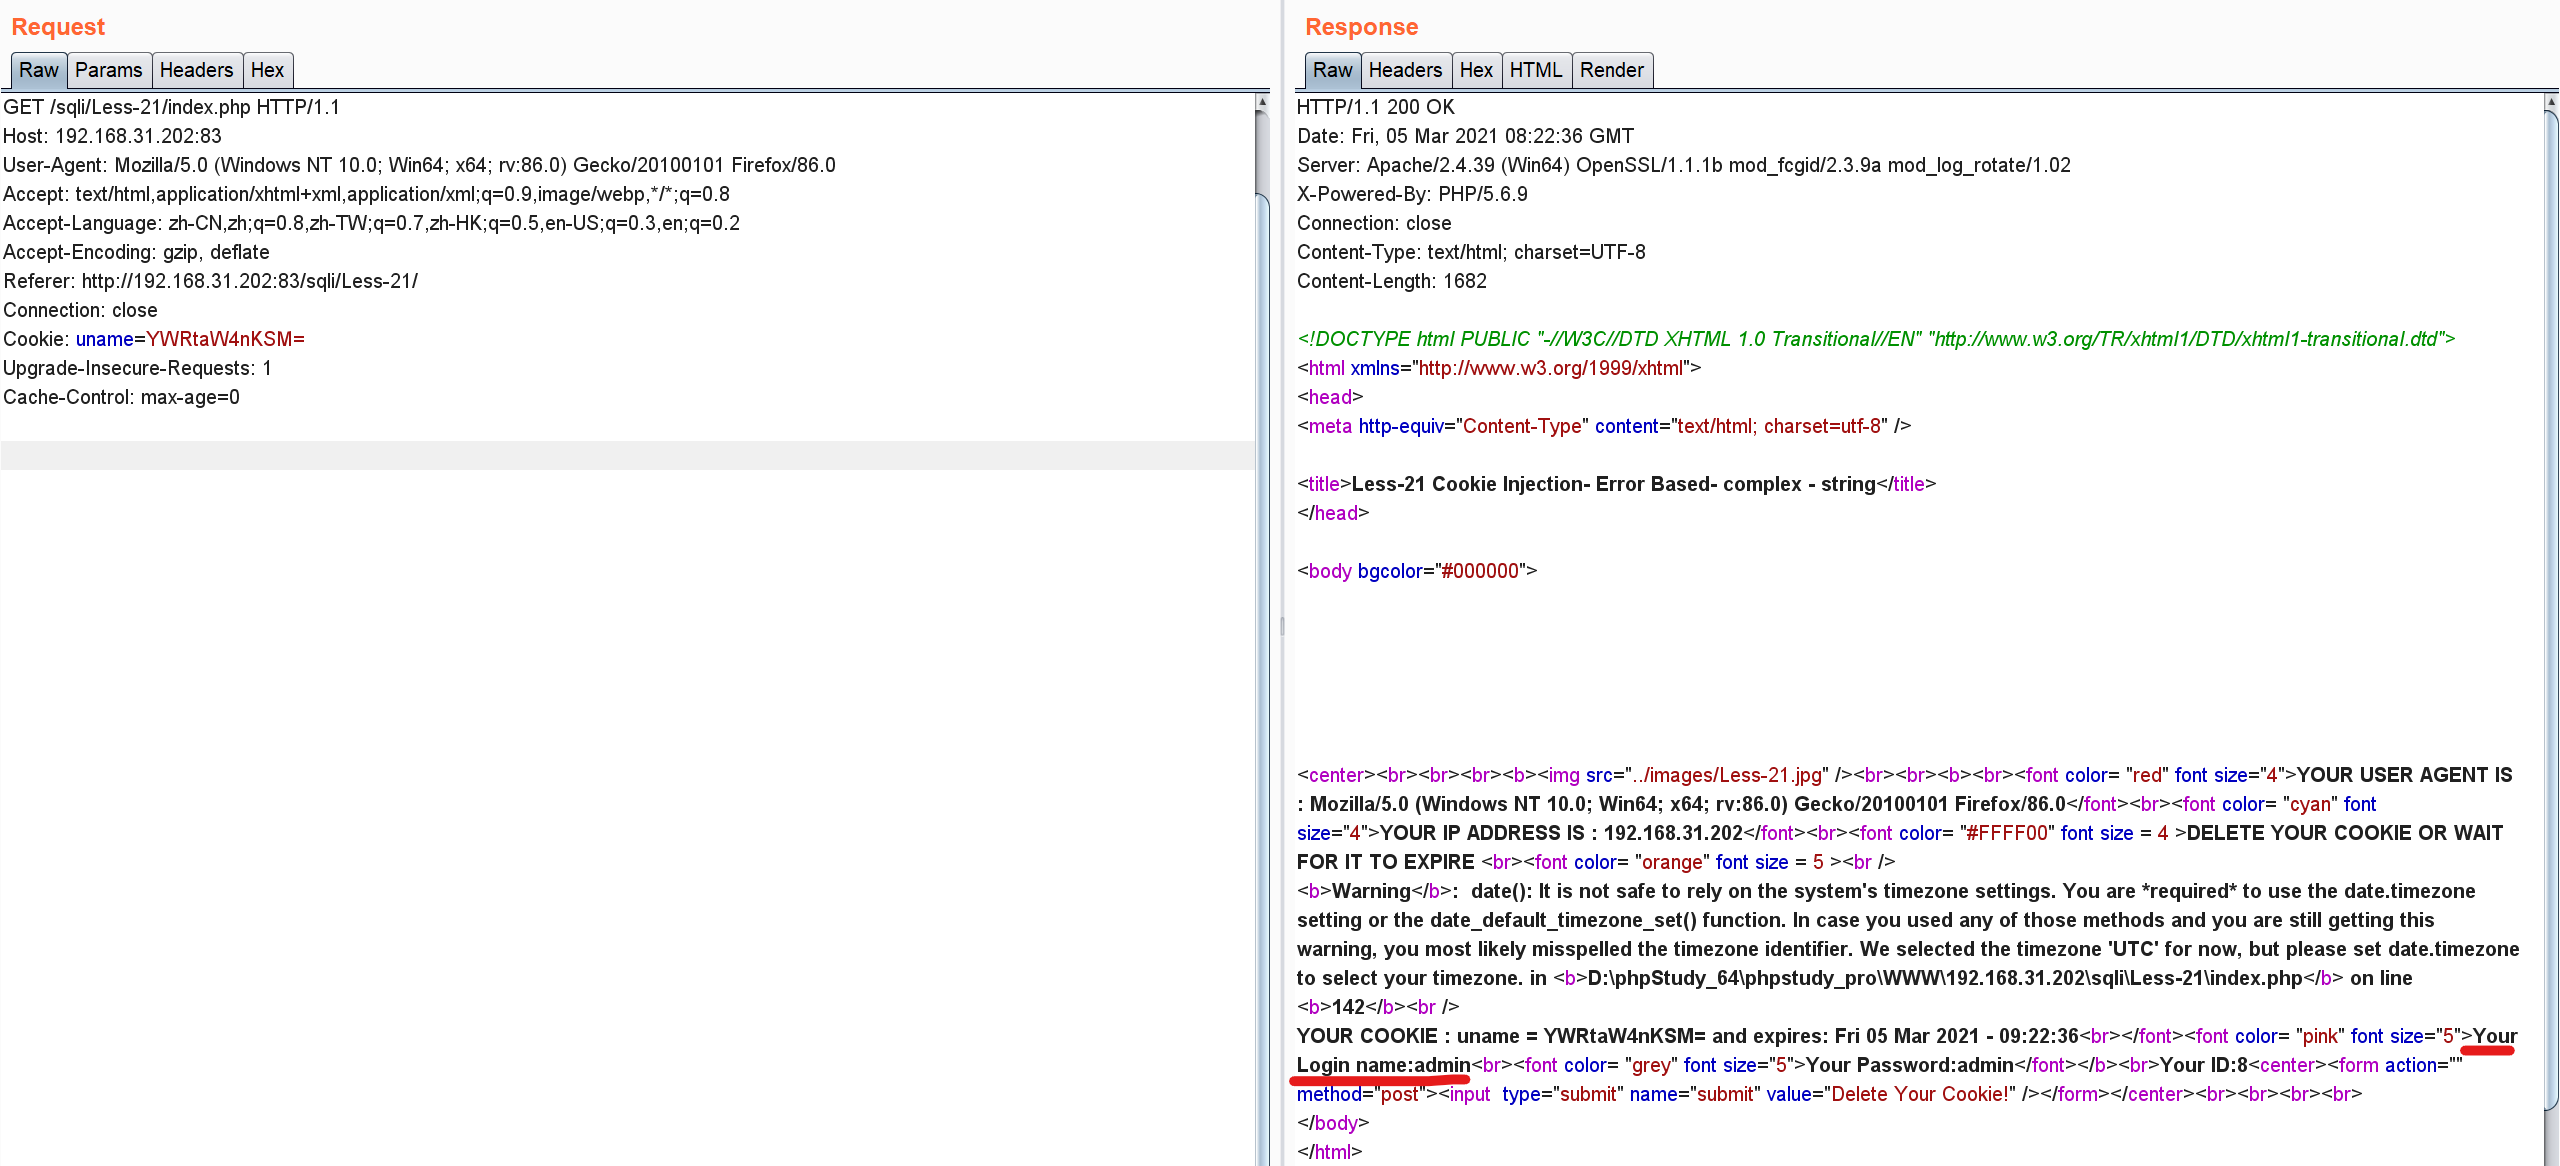Open the response Headers tab
This screenshot has height=1166, width=2560.
point(1405,70)
